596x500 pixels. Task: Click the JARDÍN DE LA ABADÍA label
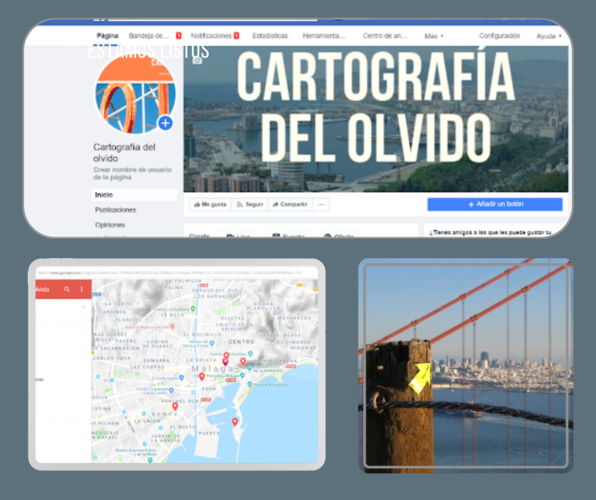(165, 438)
